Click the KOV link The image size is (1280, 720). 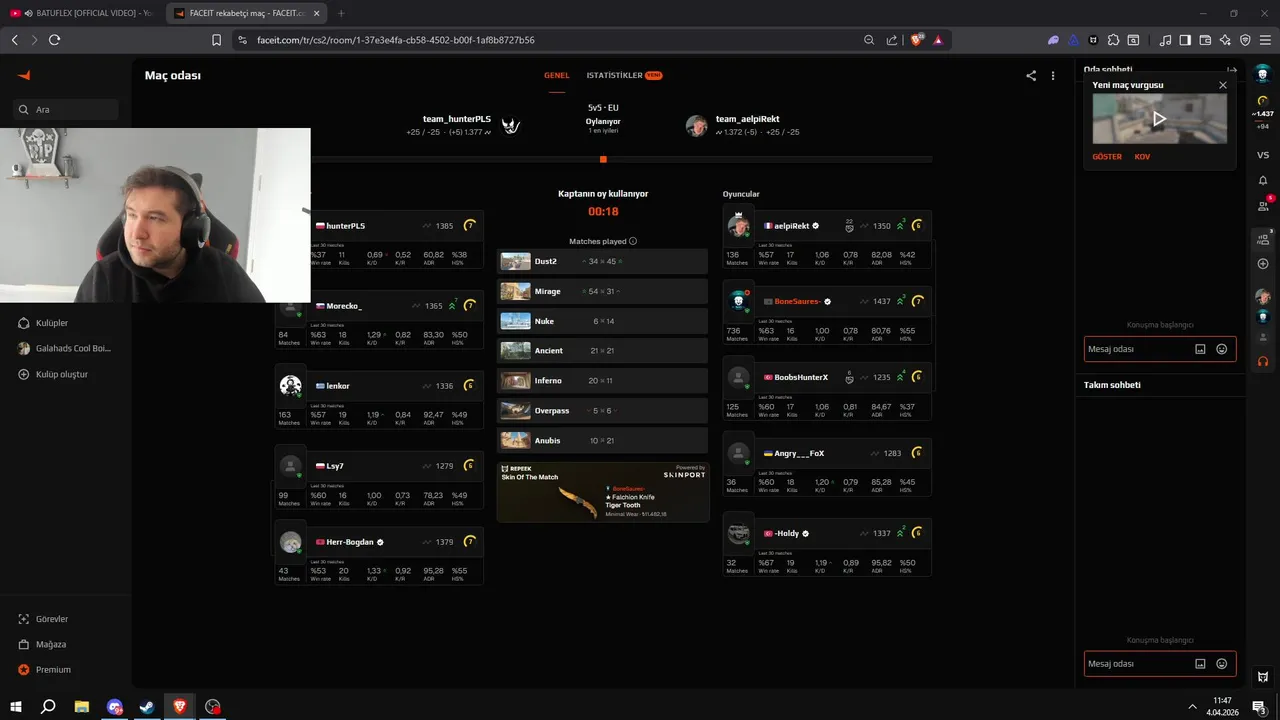tap(1142, 157)
